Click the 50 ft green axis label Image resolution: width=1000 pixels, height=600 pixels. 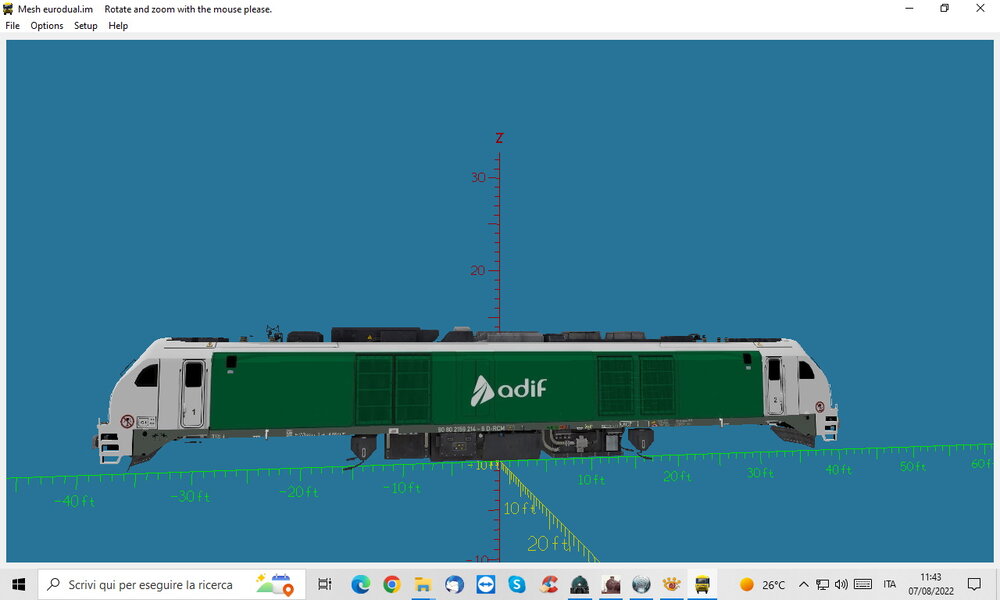tap(913, 467)
